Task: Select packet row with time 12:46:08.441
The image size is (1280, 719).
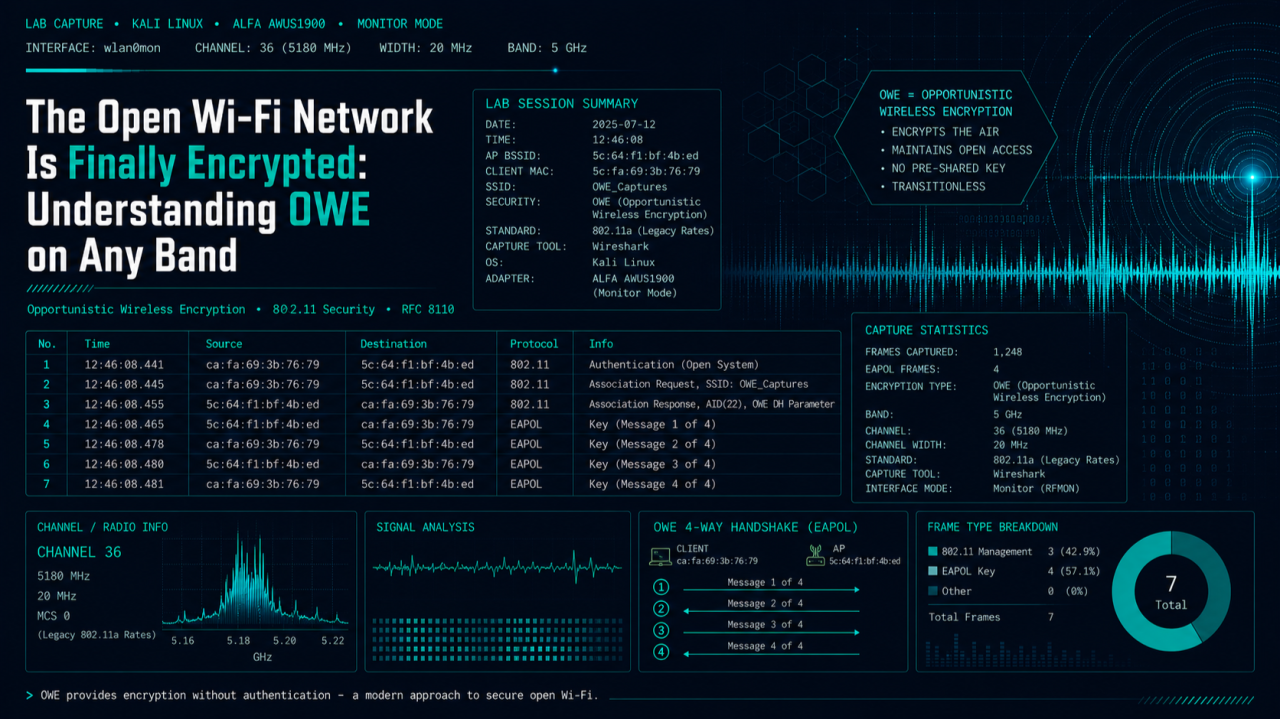Action: [x=433, y=365]
